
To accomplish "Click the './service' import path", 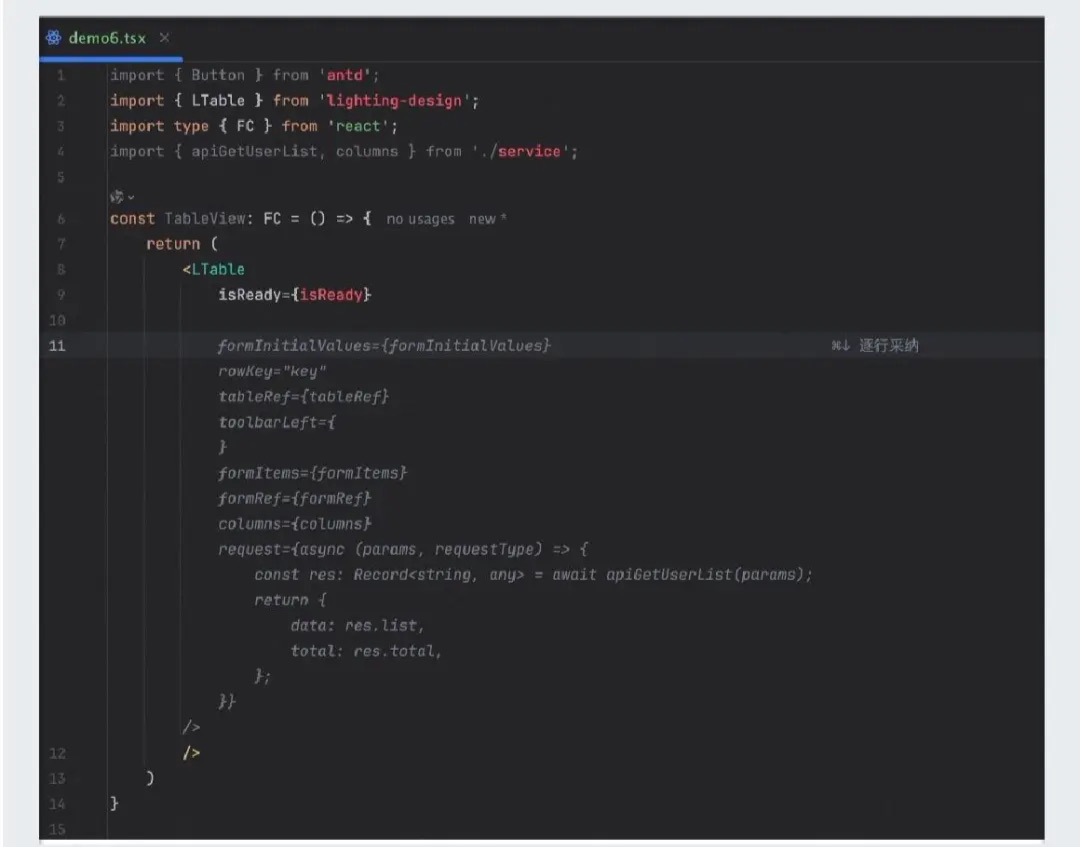I will pyautogui.click(x=521, y=151).
